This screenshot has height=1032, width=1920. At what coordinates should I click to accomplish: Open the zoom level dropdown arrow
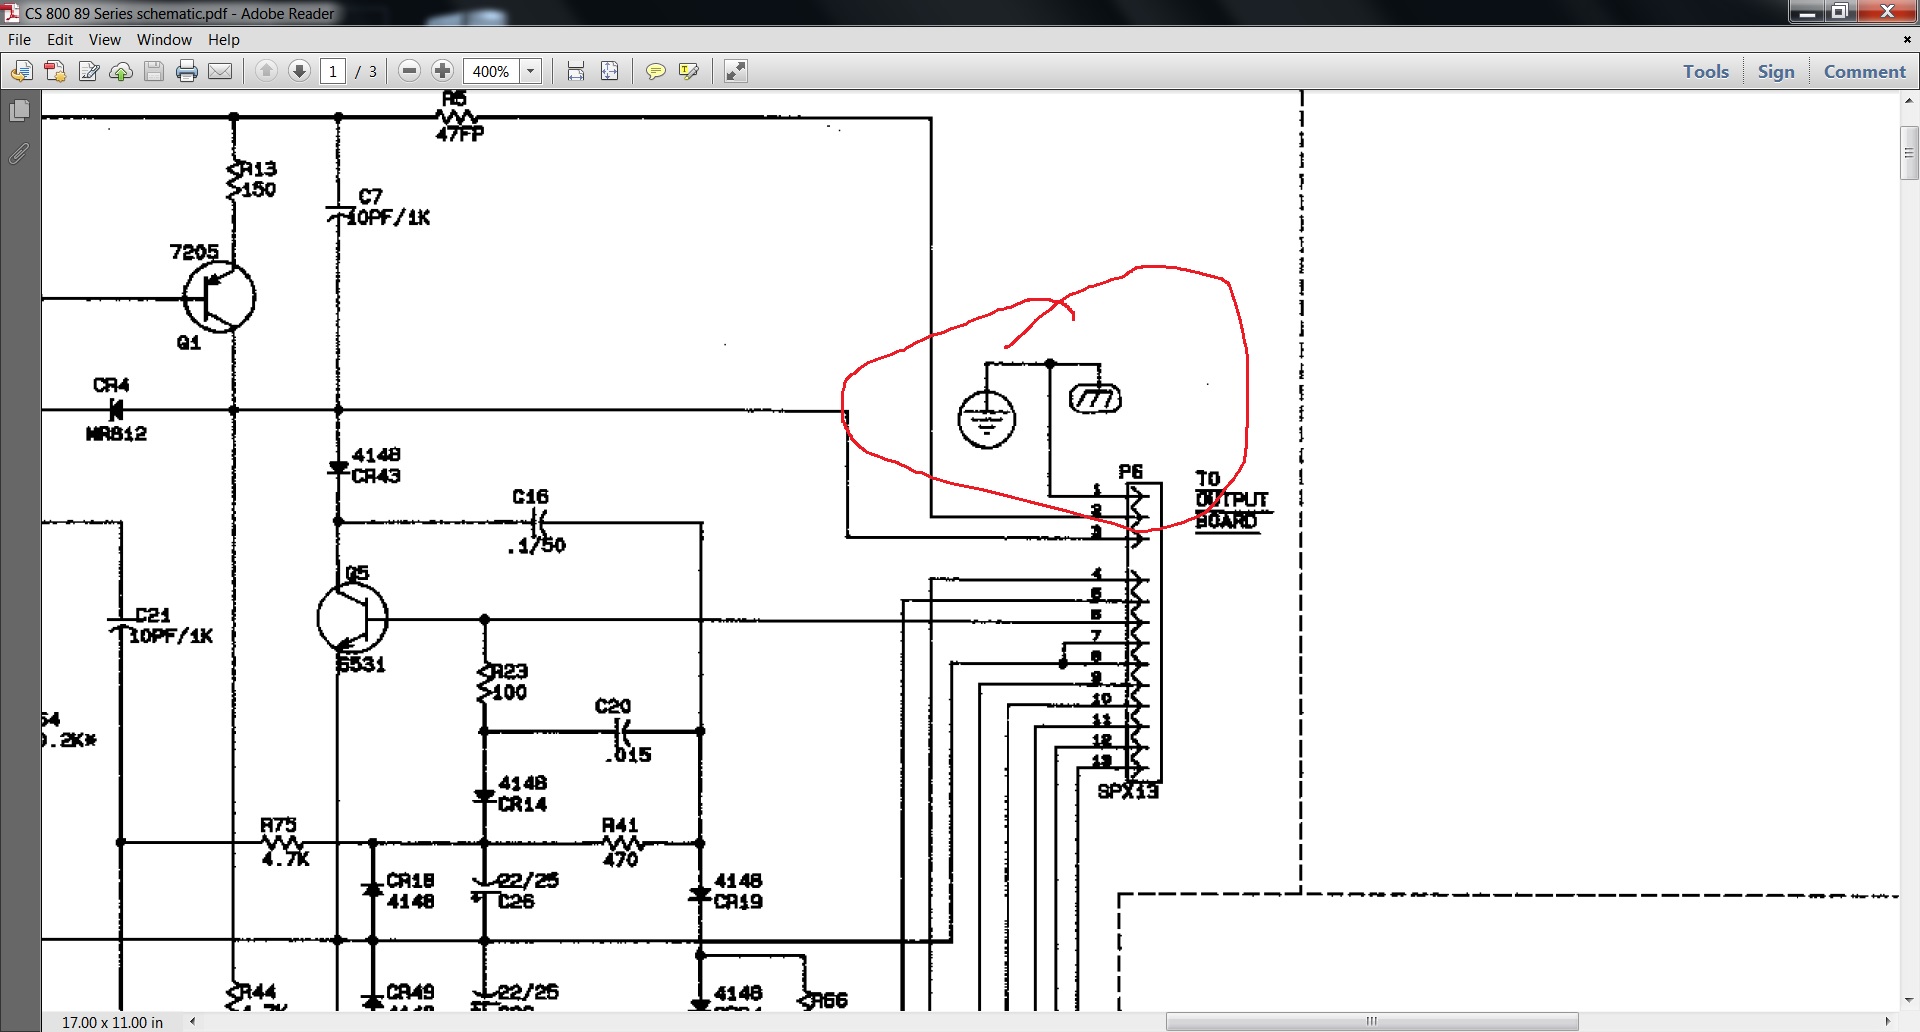(x=531, y=71)
